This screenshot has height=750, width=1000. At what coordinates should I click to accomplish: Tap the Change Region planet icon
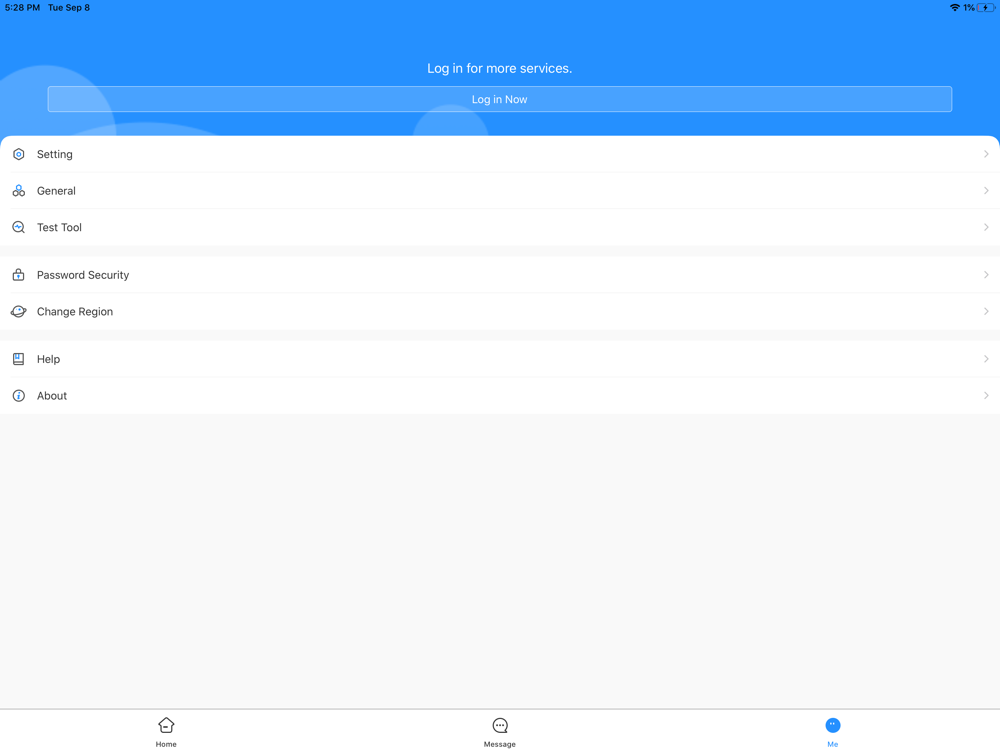pyautogui.click(x=18, y=311)
